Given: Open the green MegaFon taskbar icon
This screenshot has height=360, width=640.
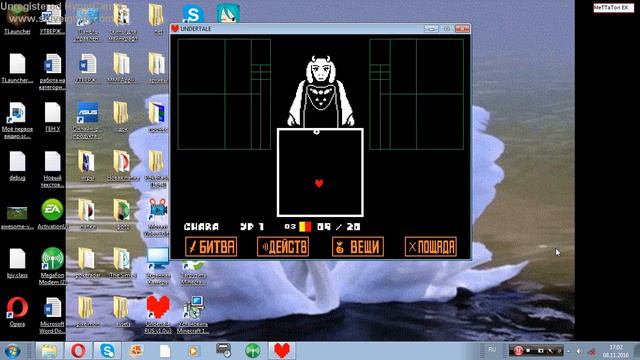Looking at the screenshot, I should pyautogui.click(x=253, y=351).
